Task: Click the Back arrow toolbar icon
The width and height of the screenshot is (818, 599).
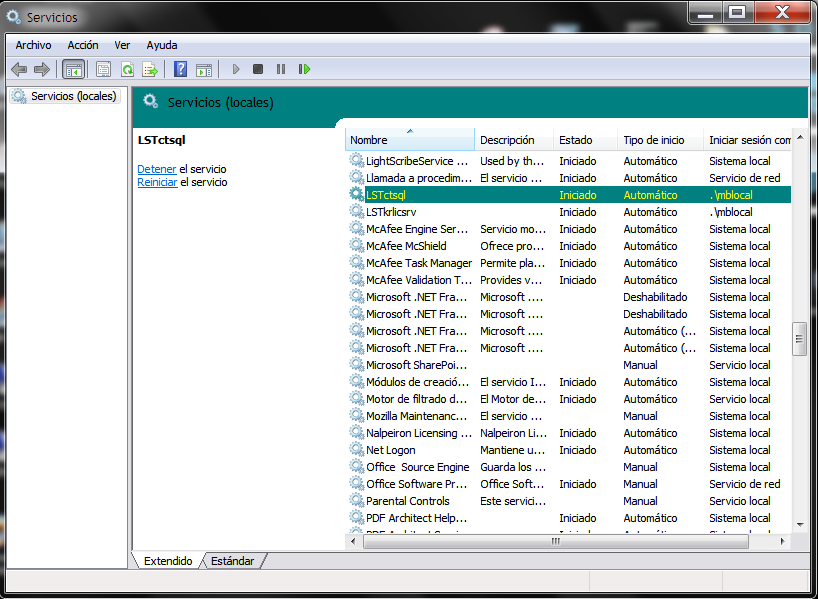Action: pos(19,69)
